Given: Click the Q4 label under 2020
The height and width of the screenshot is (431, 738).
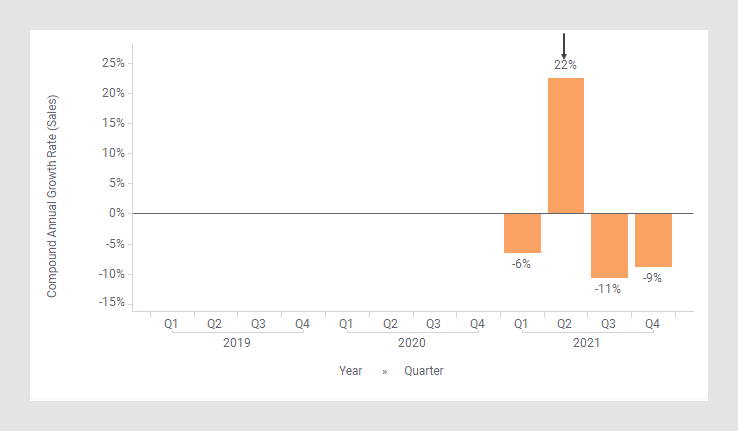Looking at the screenshot, I should pos(477,324).
